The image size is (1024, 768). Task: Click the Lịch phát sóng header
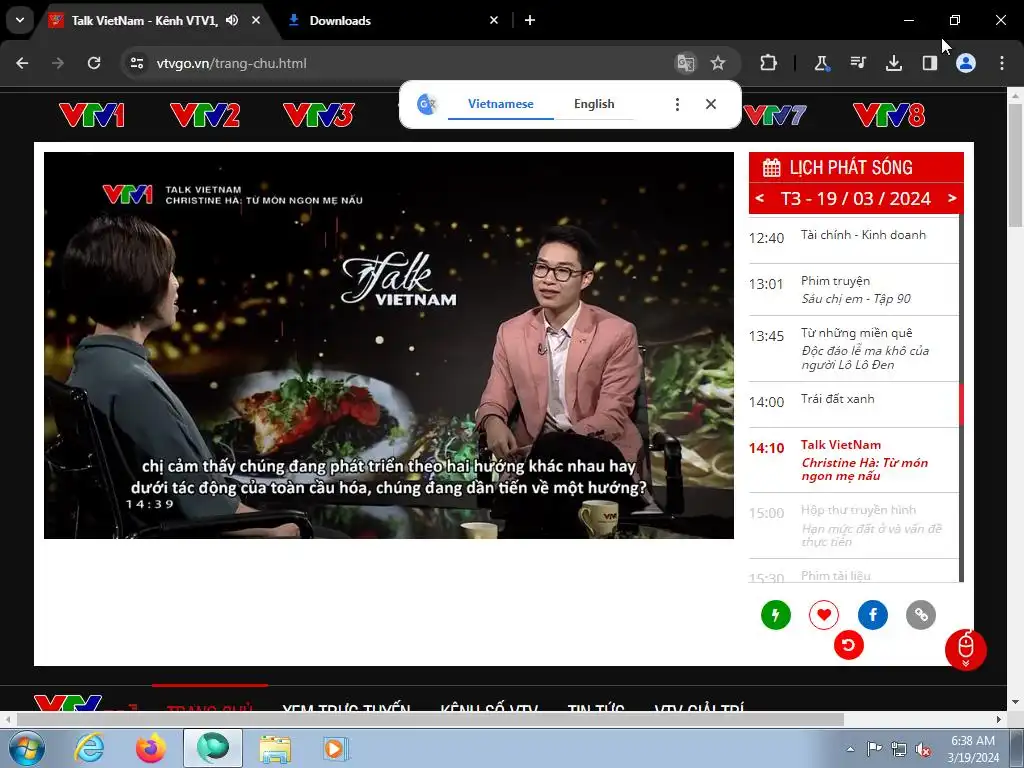click(856, 167)
